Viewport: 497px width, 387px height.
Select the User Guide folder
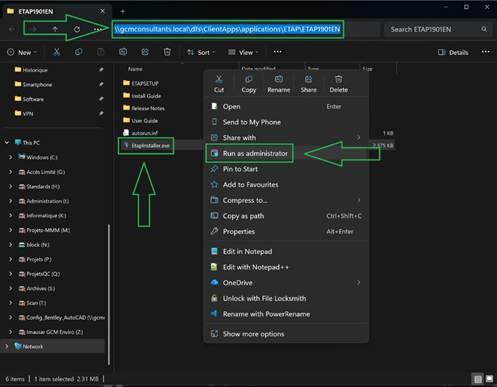[x=140, y=120]
